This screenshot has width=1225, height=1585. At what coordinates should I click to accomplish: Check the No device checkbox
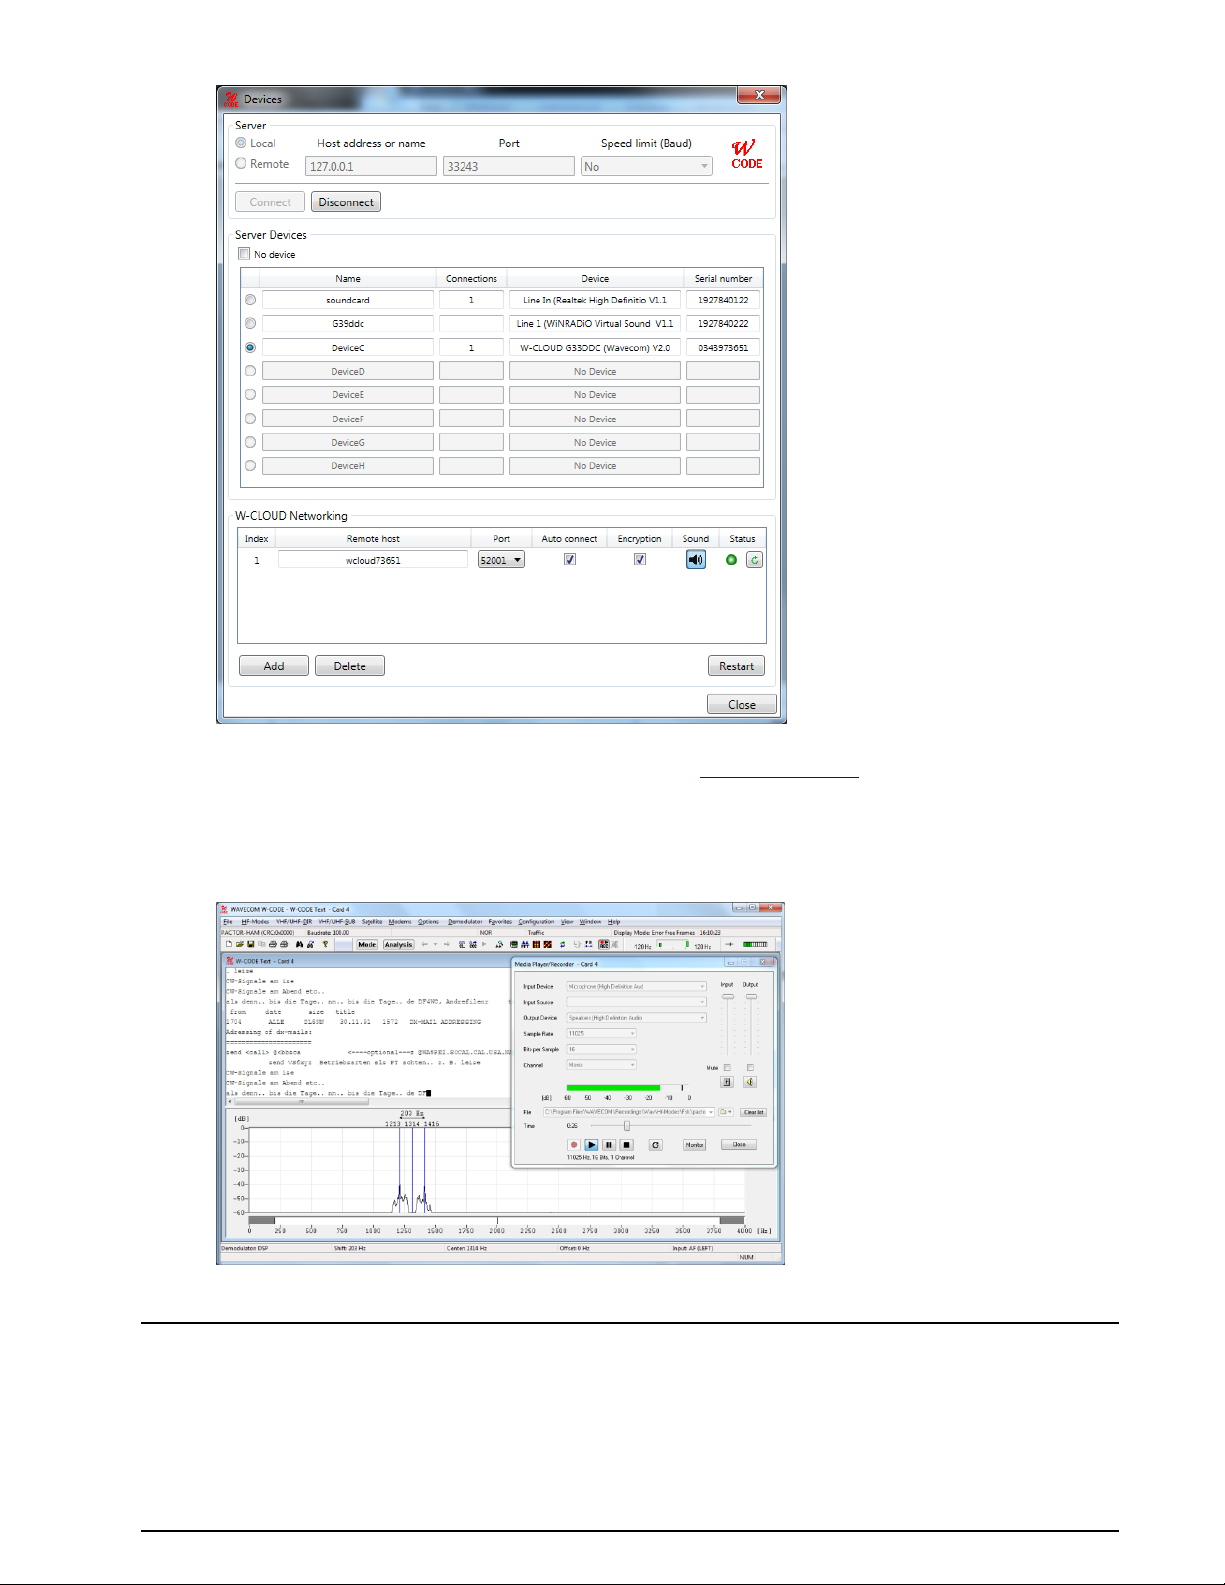pos(244,254)
